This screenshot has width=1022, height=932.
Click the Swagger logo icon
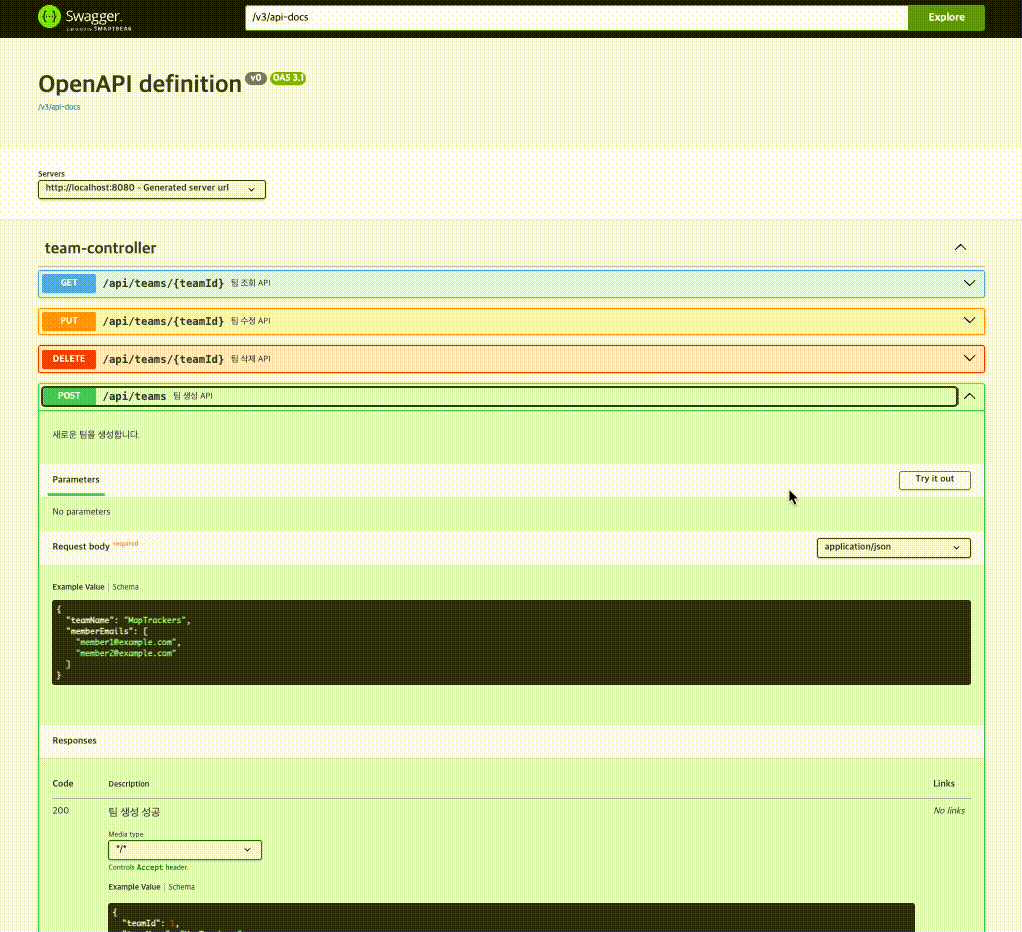pyautogui.click(x=49, y=17)
